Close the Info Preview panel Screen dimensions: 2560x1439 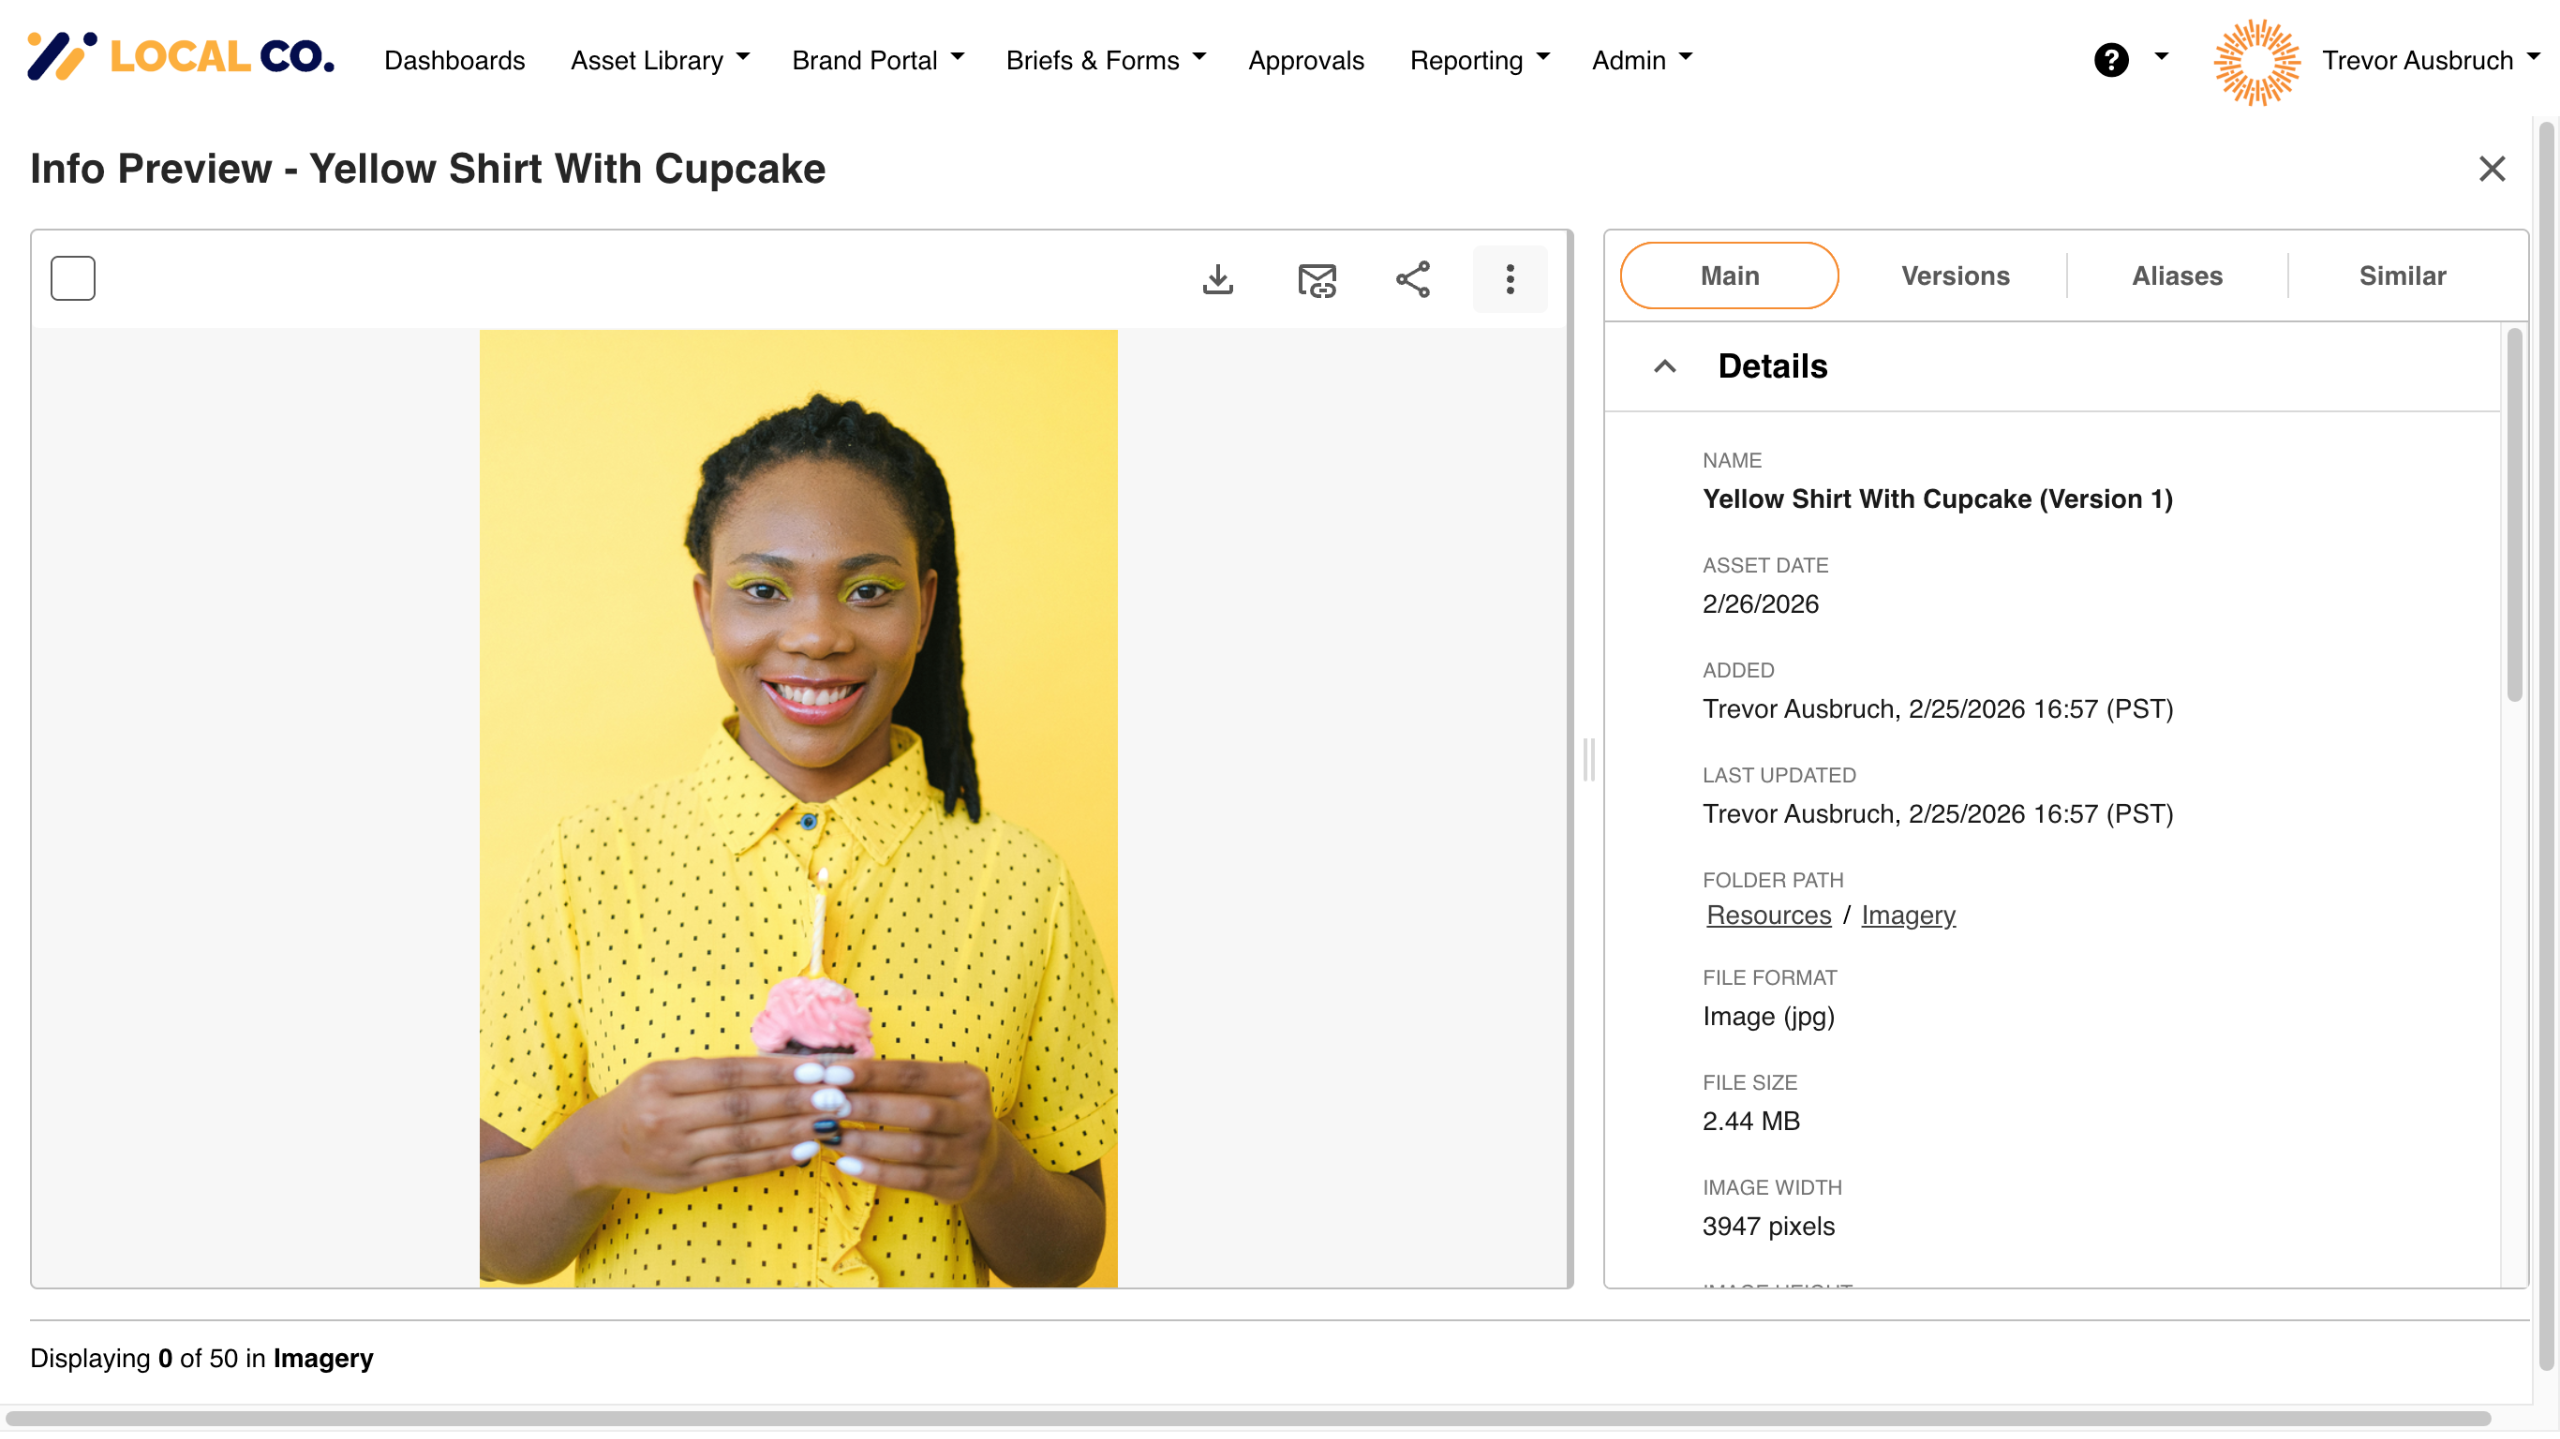[x=2492, y=168]
